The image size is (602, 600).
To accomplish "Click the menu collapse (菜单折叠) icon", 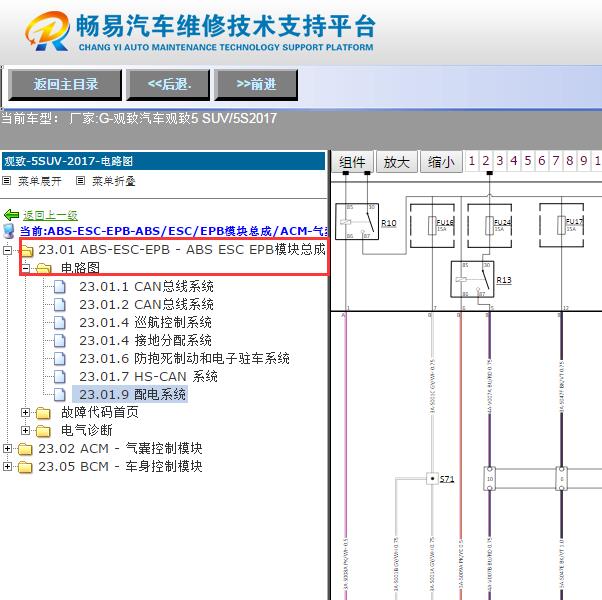I will 80,180.
